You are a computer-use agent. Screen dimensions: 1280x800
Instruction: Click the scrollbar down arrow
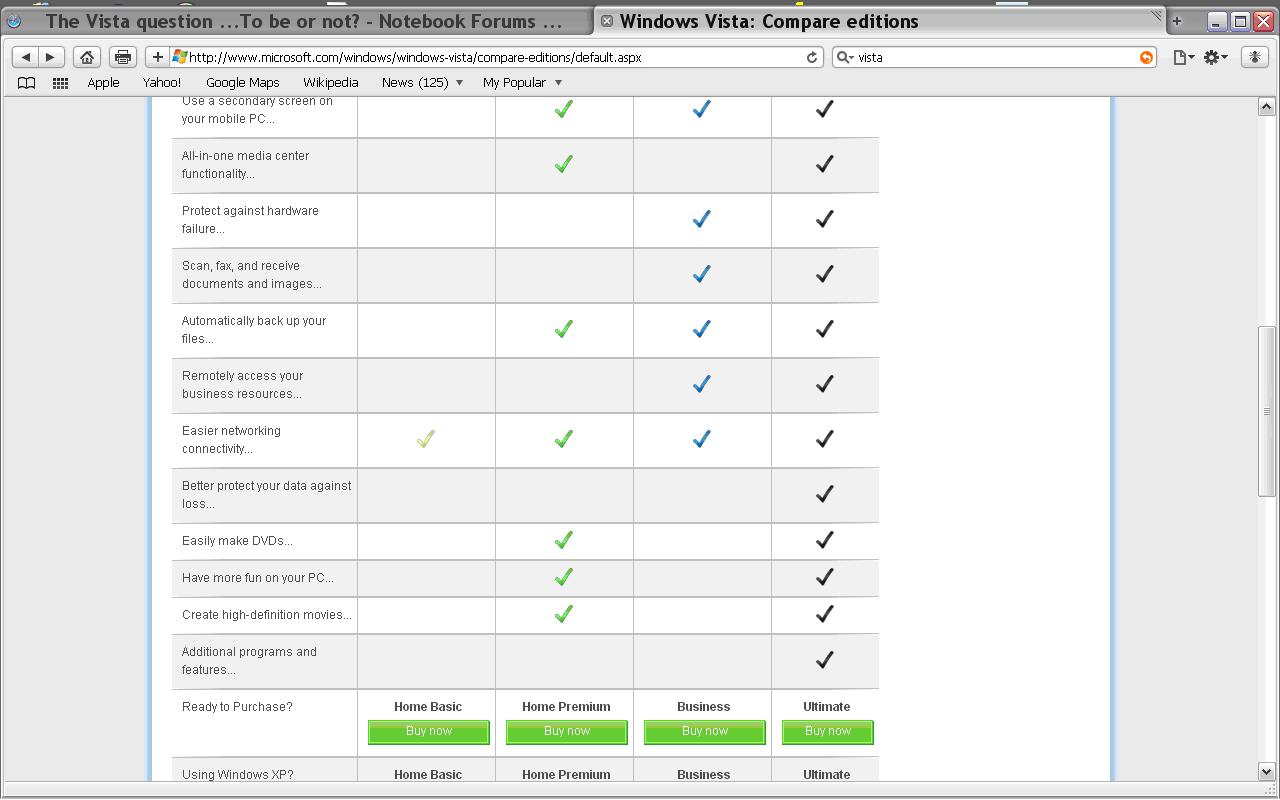click(x=1266, y=772)
